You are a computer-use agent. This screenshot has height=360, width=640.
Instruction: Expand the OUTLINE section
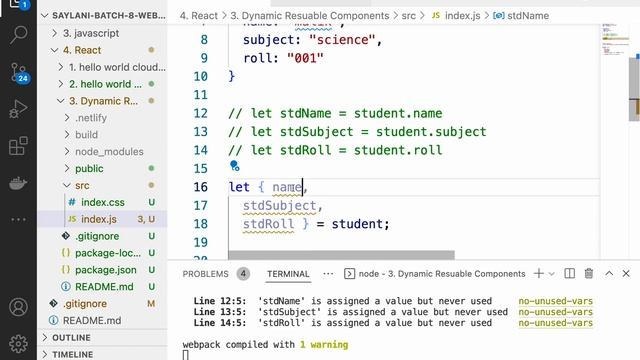point(102,338)
